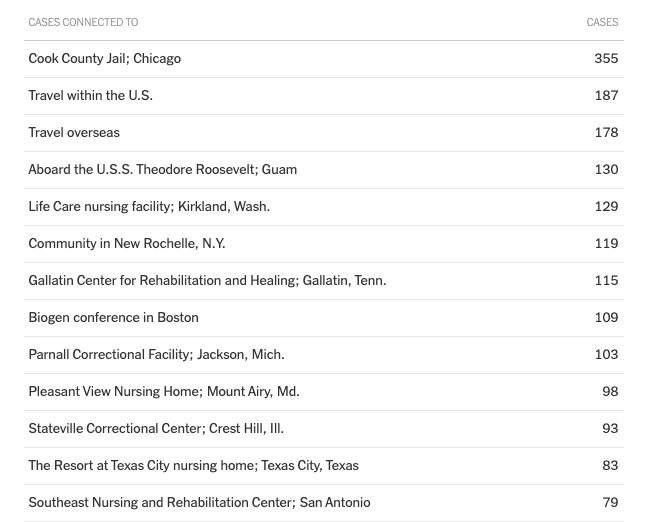
Task: Click the 187 case count value
Action: tap(606, 96)
